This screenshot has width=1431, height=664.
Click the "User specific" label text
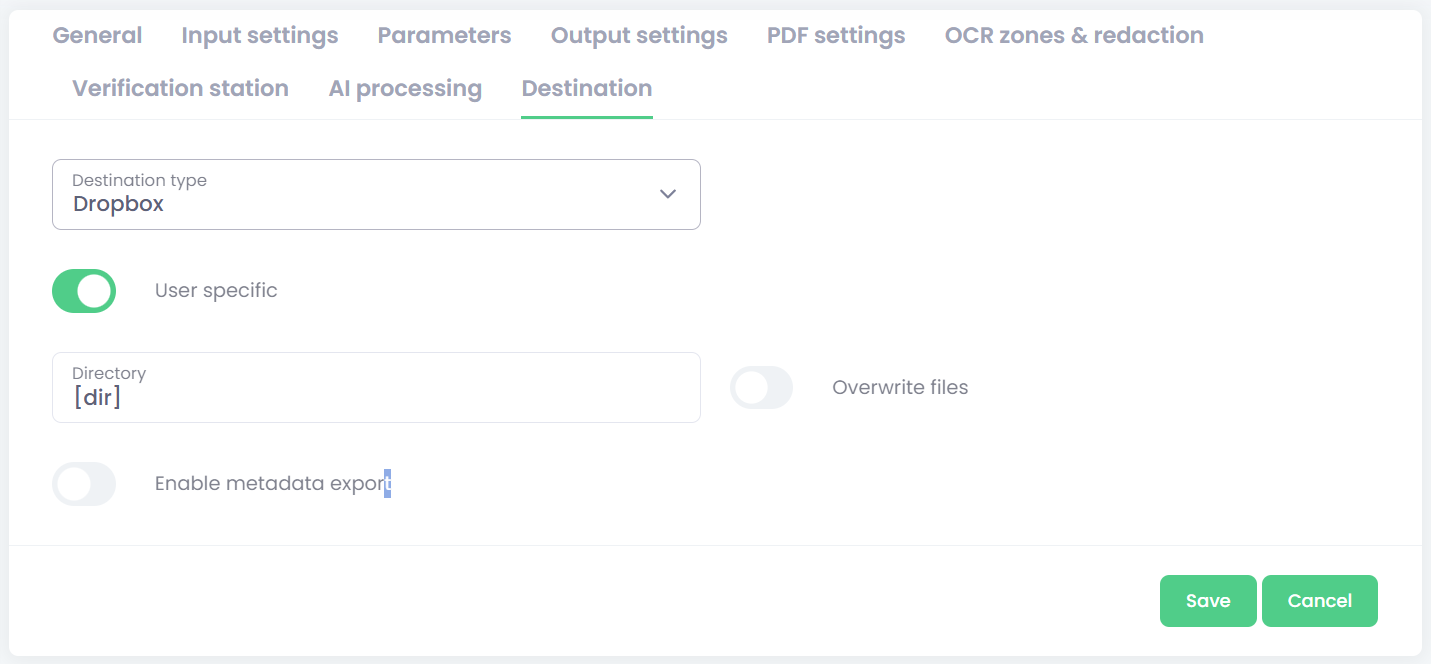(x=216, y=291)
